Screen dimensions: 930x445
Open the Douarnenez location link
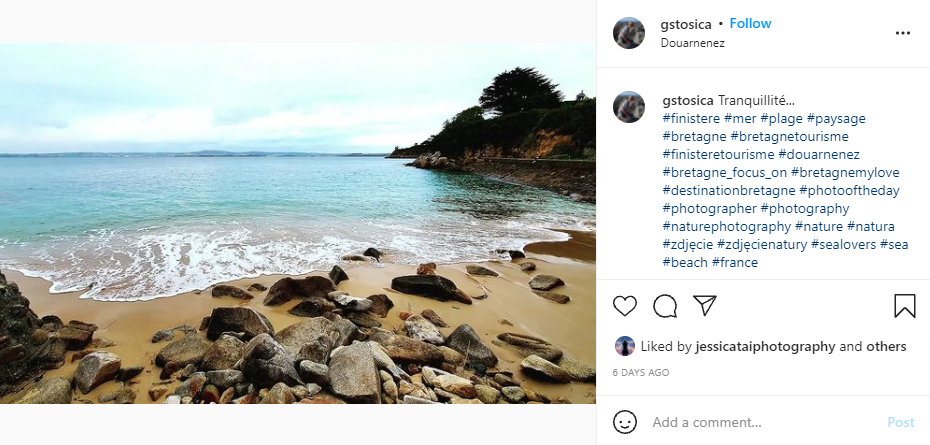[x=692, y=43]
